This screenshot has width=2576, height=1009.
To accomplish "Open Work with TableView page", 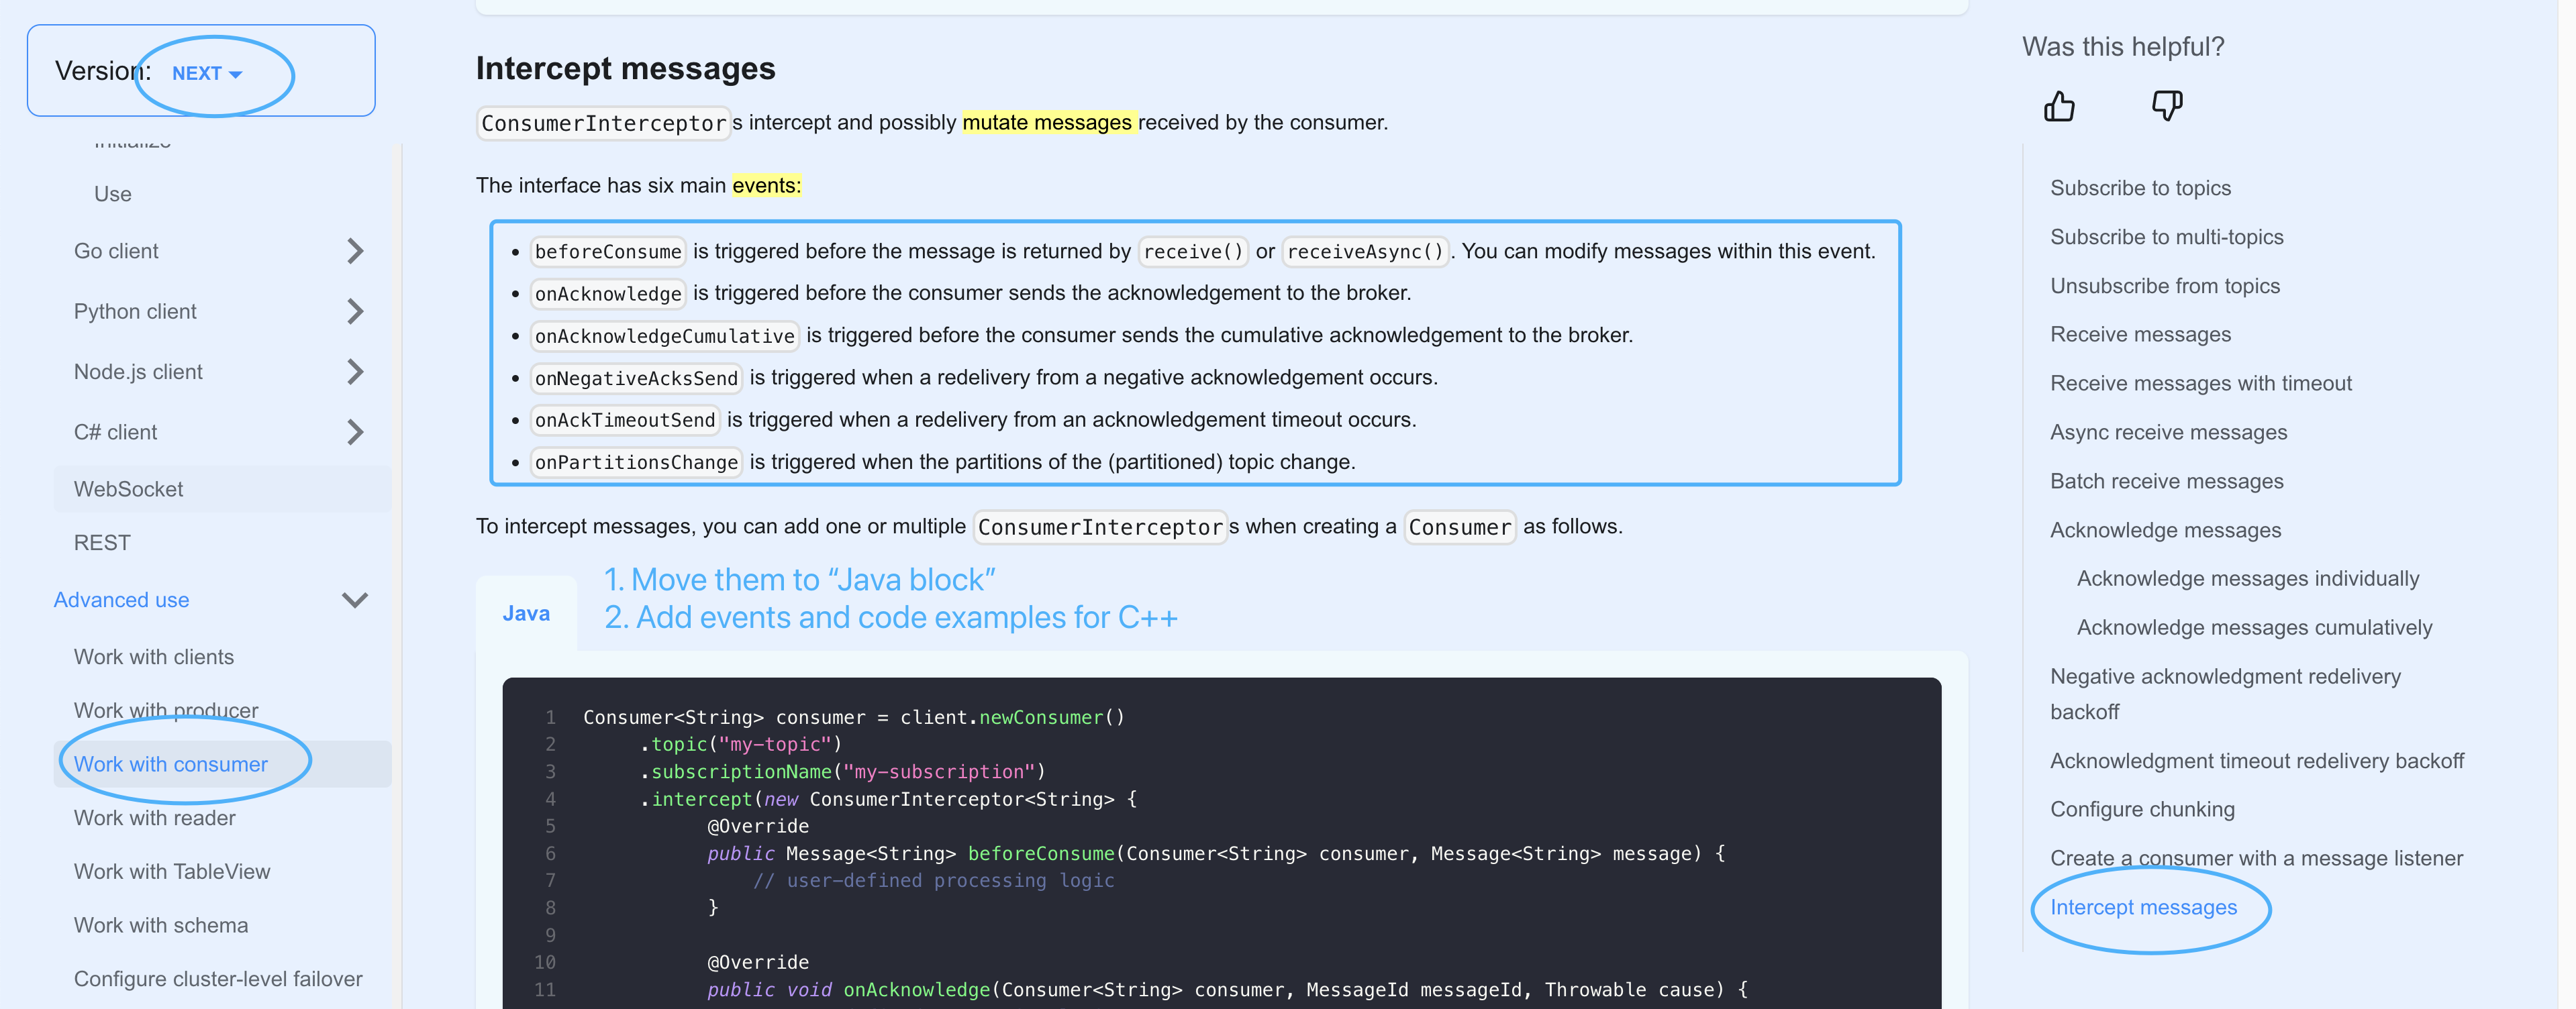I will click(172, 871).
